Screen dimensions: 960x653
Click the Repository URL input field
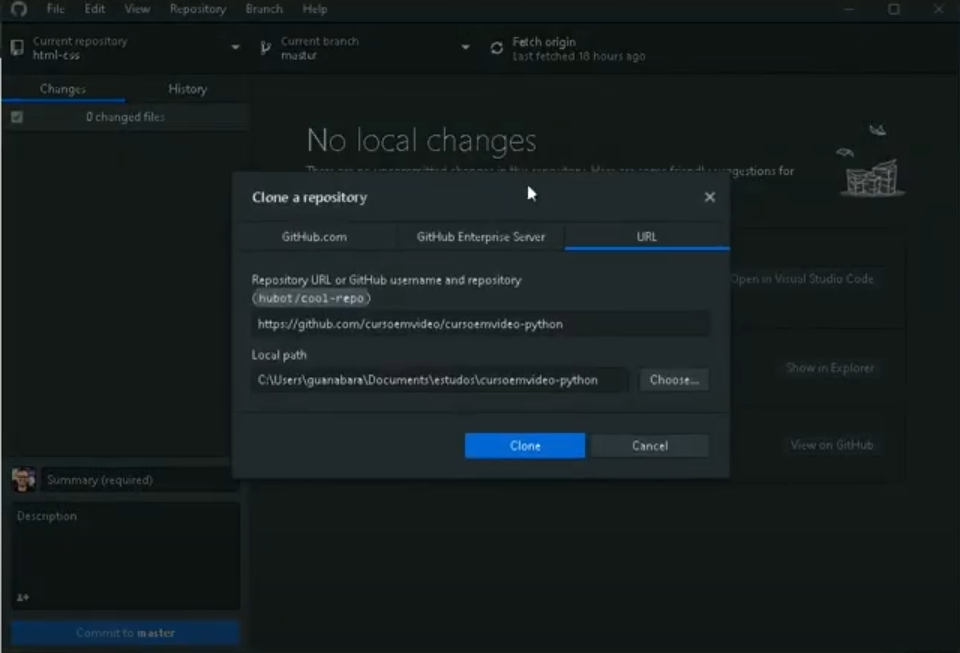click(x=481, y=324)
